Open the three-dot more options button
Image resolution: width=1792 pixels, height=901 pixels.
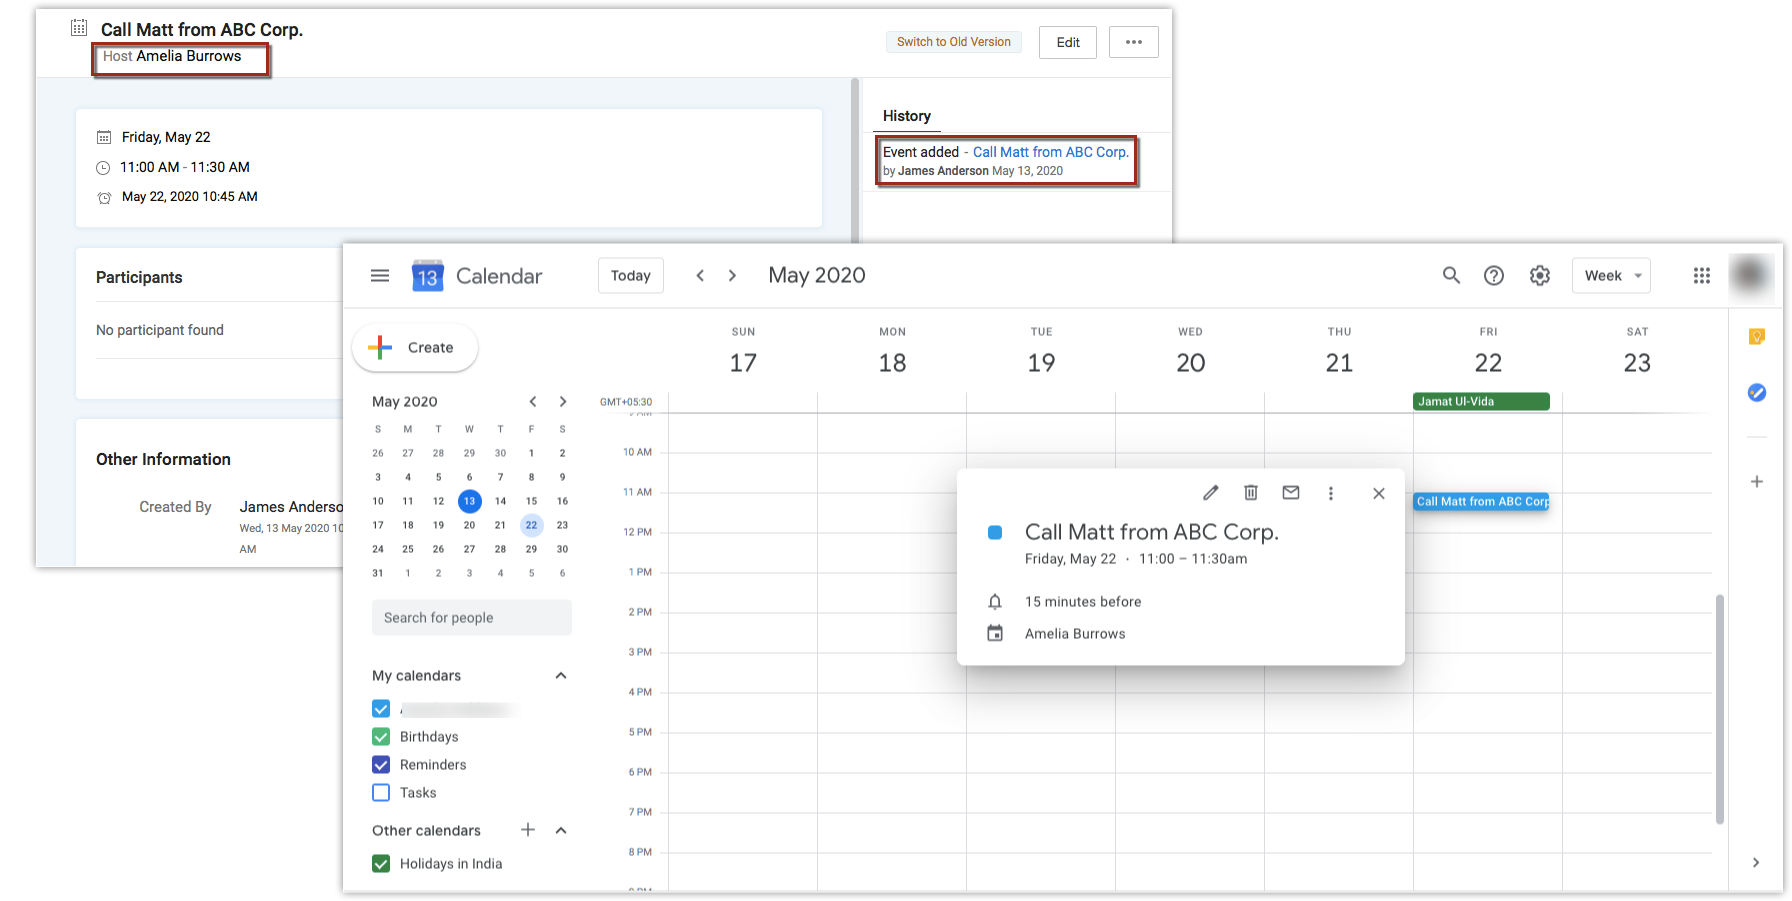click(1134, 42)
